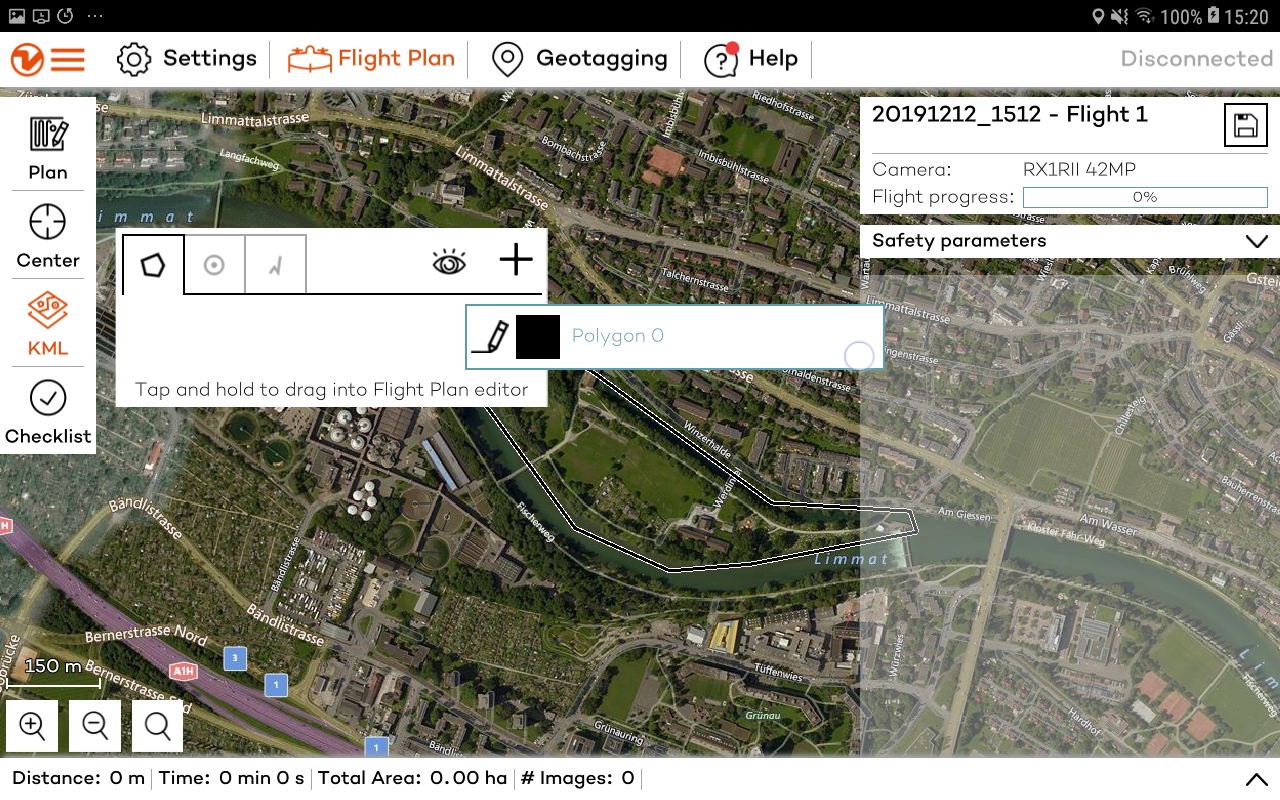Toggle selection circle next to Polygon 0
Image resolution: width=1280 pixels, height=800 pixels.
pos(860,356)
